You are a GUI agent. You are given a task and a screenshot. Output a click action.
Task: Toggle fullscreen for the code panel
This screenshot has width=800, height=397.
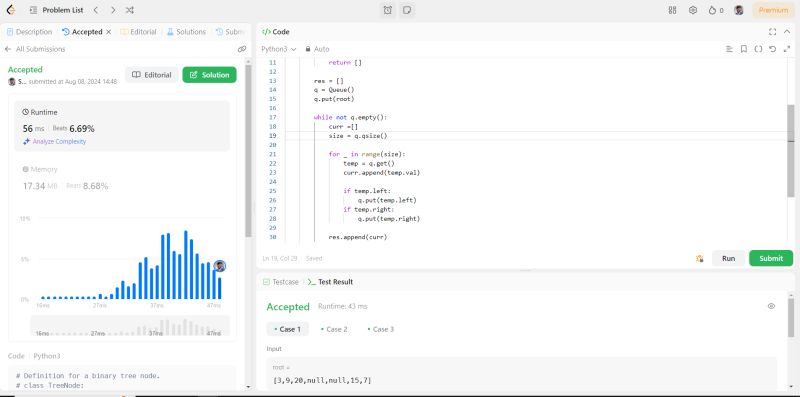pyautogui.click(x=772, y=32)
